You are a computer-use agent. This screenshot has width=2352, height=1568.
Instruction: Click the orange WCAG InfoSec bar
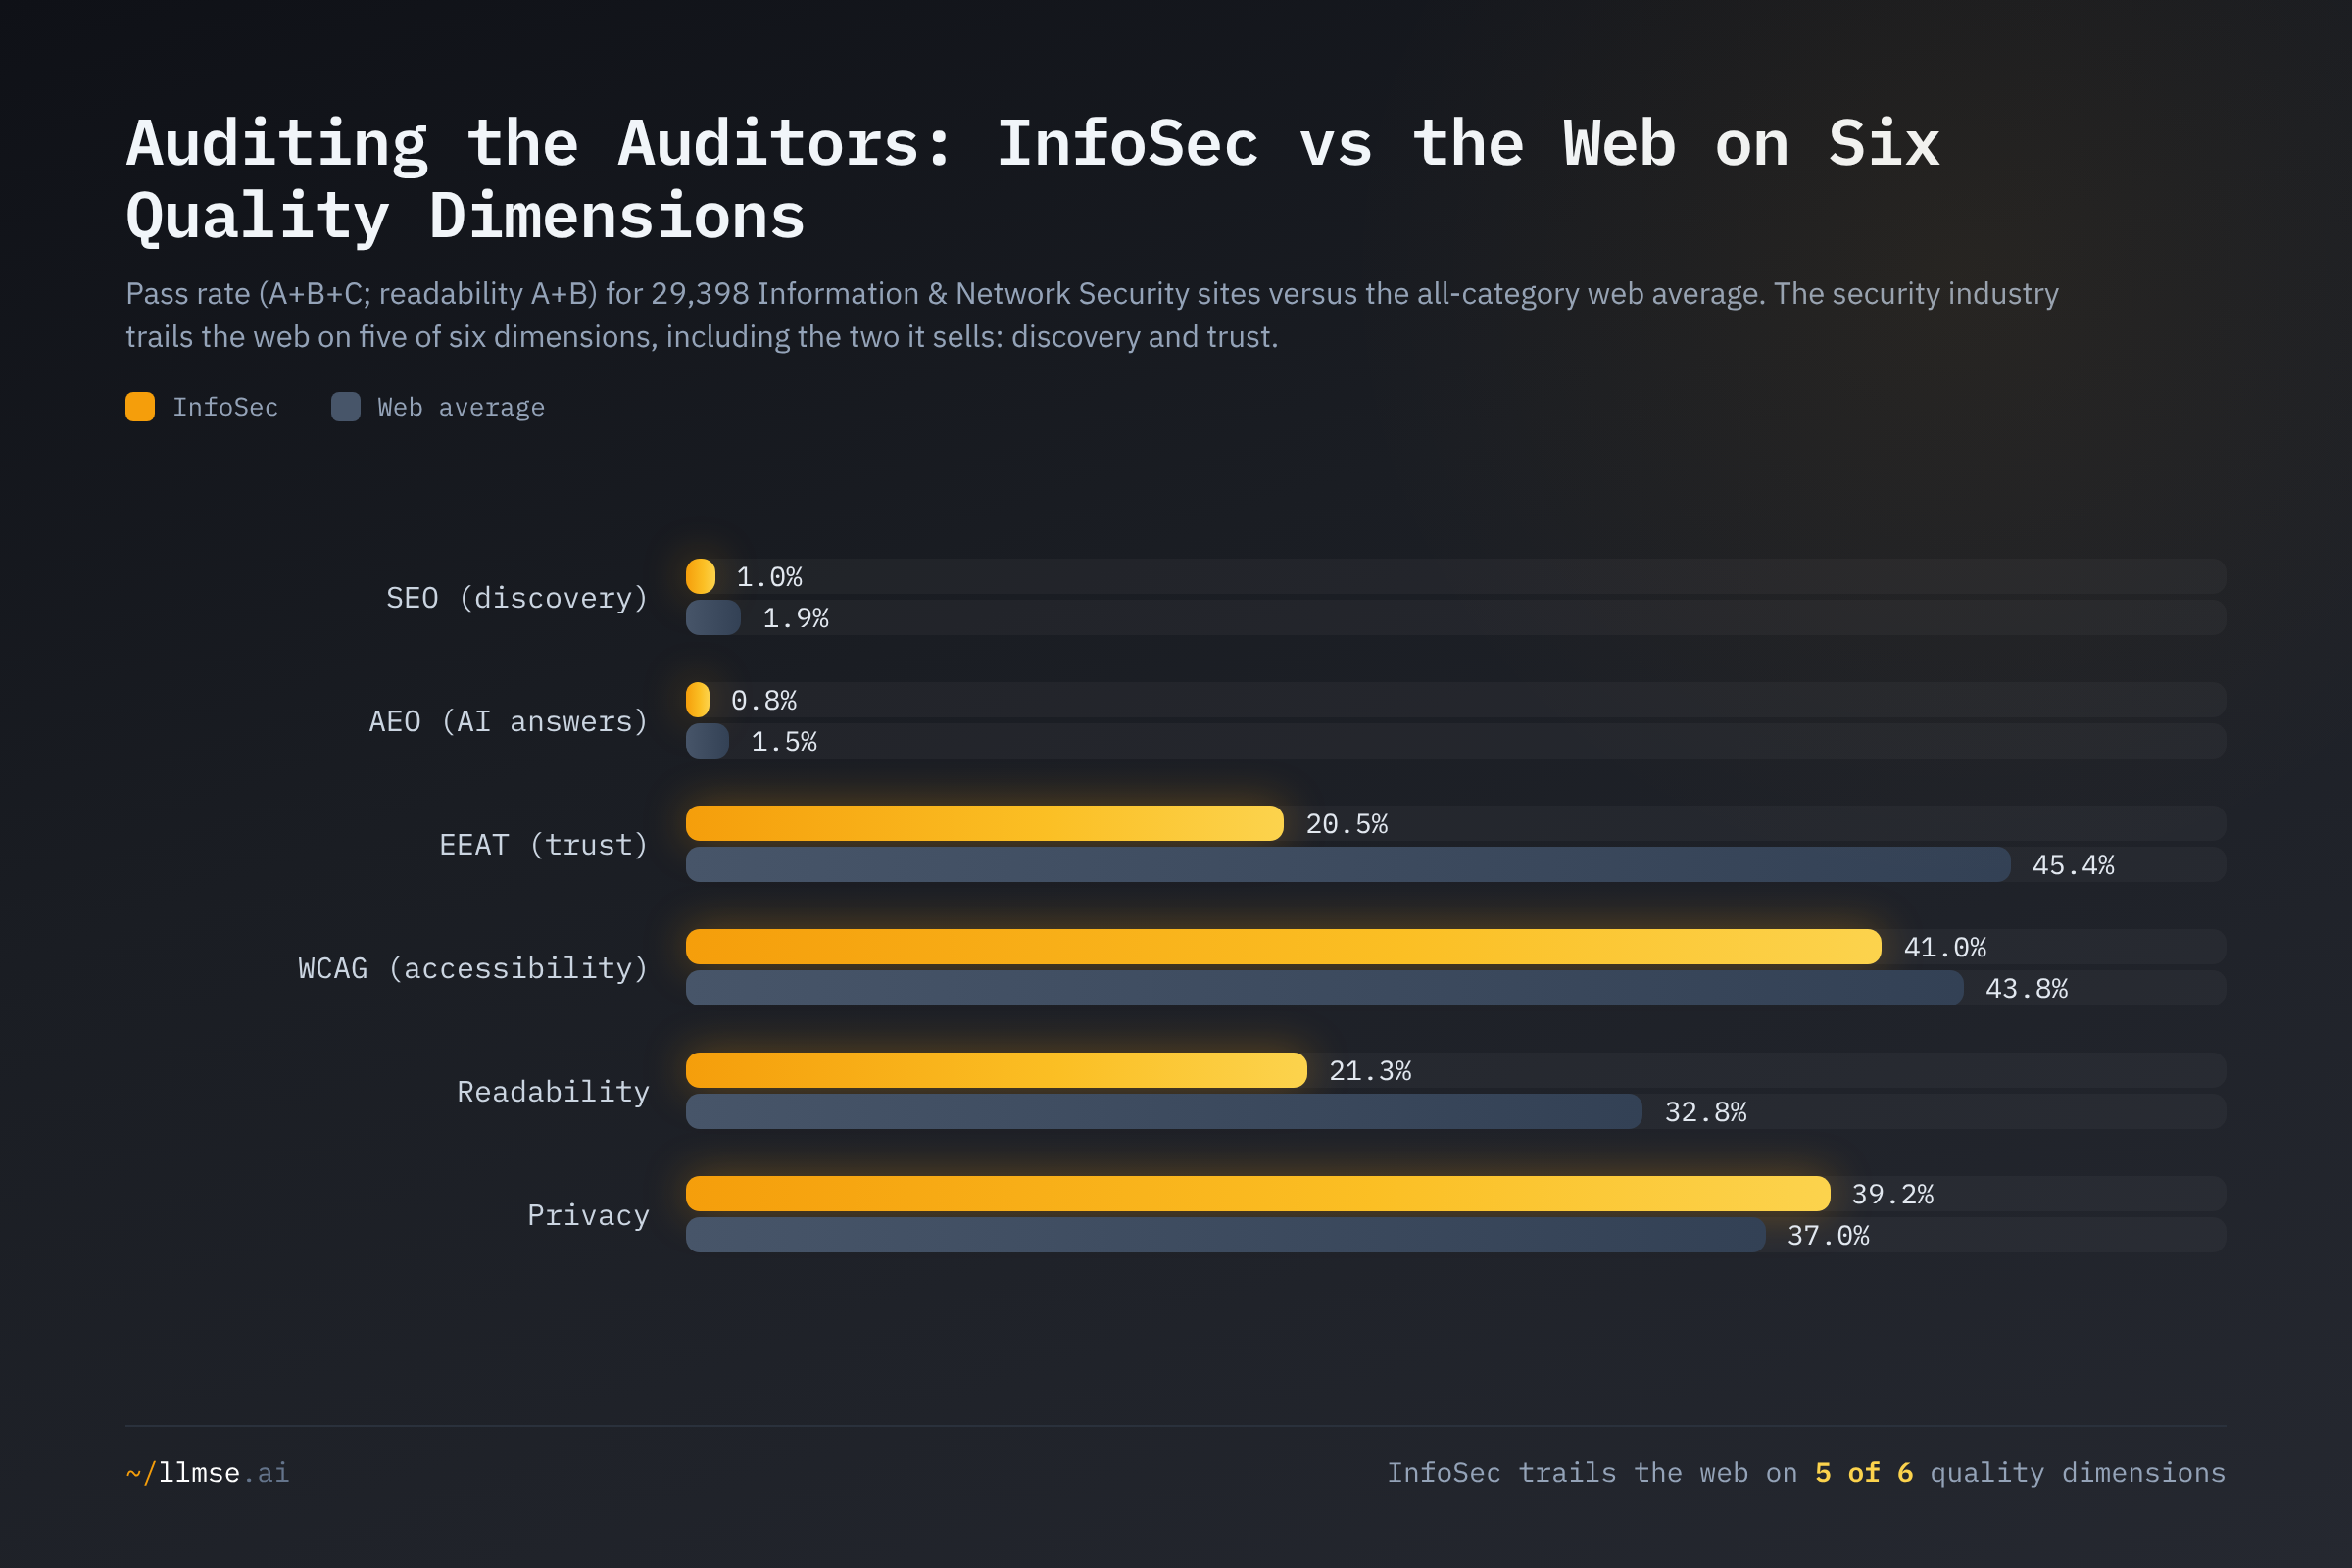click(1283, 947)
